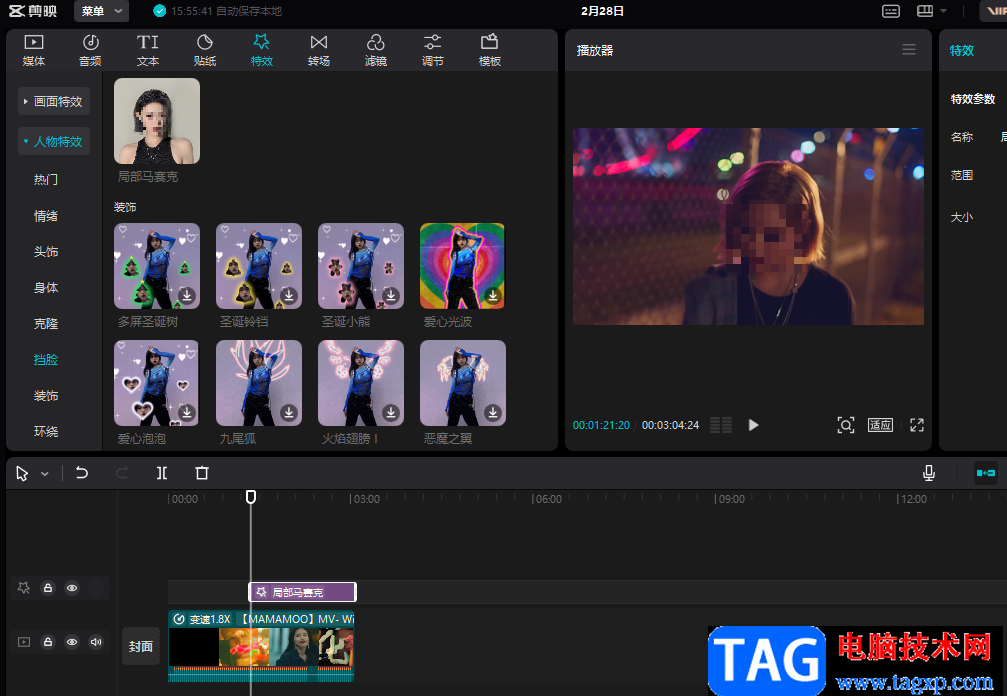Select the MAMAMOO video clip on timeline
This screenshot has width=1007, height=696.
(261, 646)
